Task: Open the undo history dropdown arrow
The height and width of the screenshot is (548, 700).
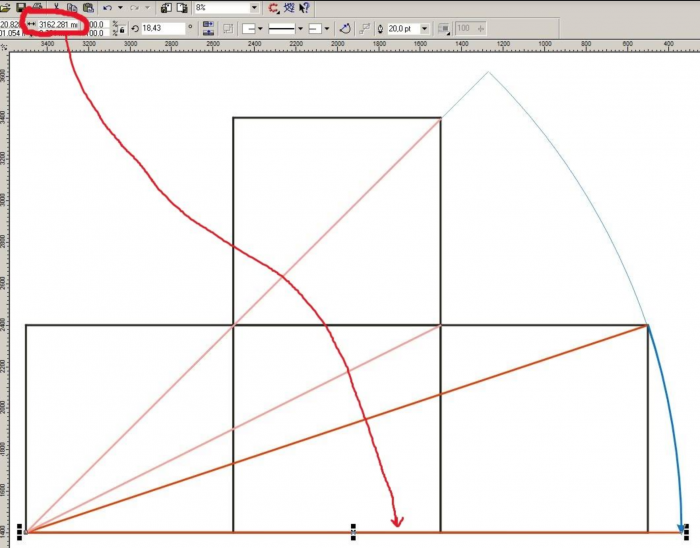Action: click(x=120, y=7)
